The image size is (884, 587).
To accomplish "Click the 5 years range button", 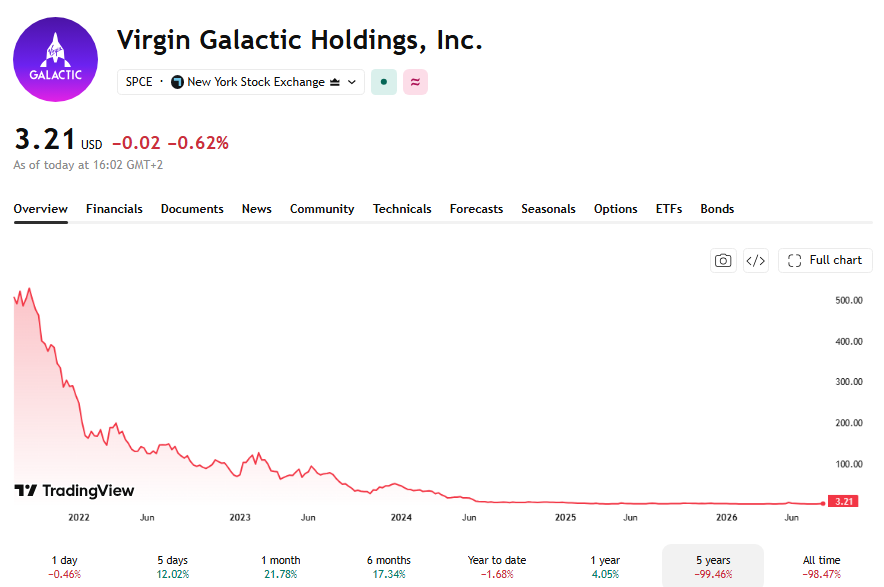I will click(713, 567).
